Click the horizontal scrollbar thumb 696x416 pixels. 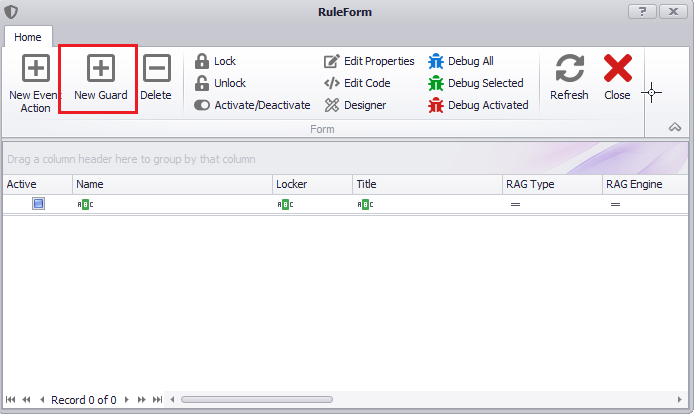click(x=257, y=400)
